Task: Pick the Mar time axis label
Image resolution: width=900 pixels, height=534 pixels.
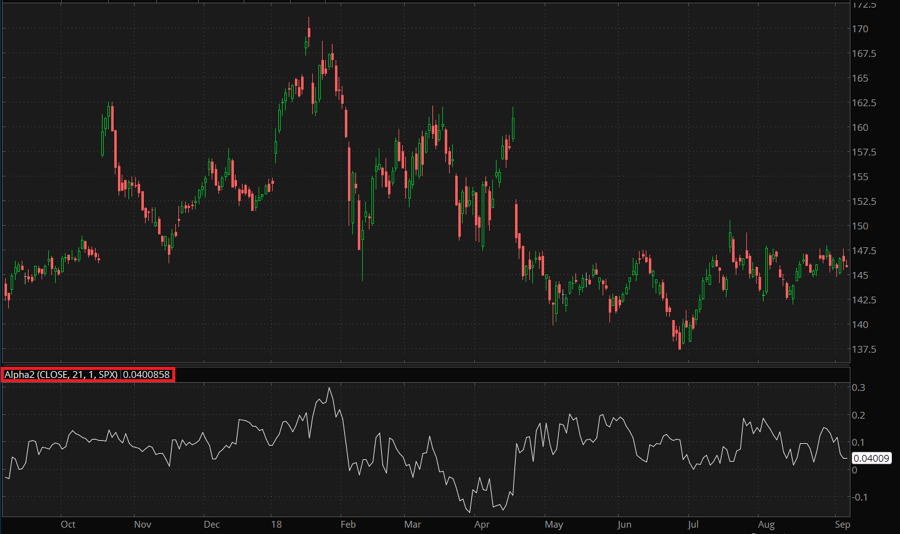Action: tap(413, 524)
